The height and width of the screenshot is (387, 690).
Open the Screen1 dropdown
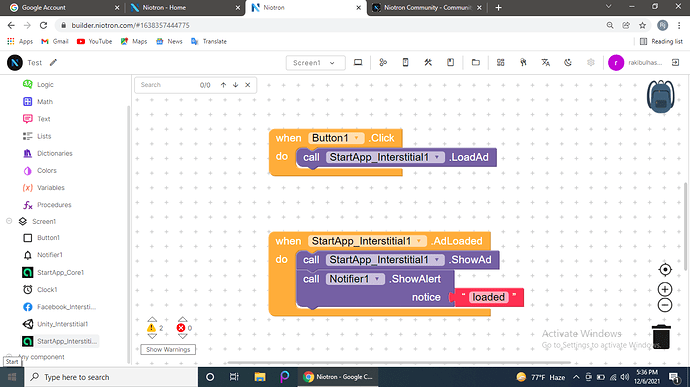pos(315,63)
